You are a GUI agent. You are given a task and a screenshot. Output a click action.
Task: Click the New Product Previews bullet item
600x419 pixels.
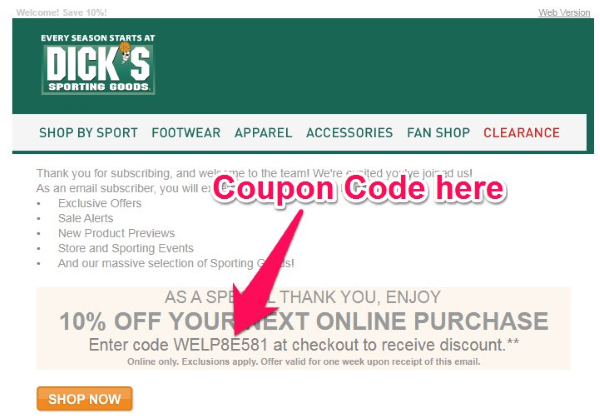(116, 233)
